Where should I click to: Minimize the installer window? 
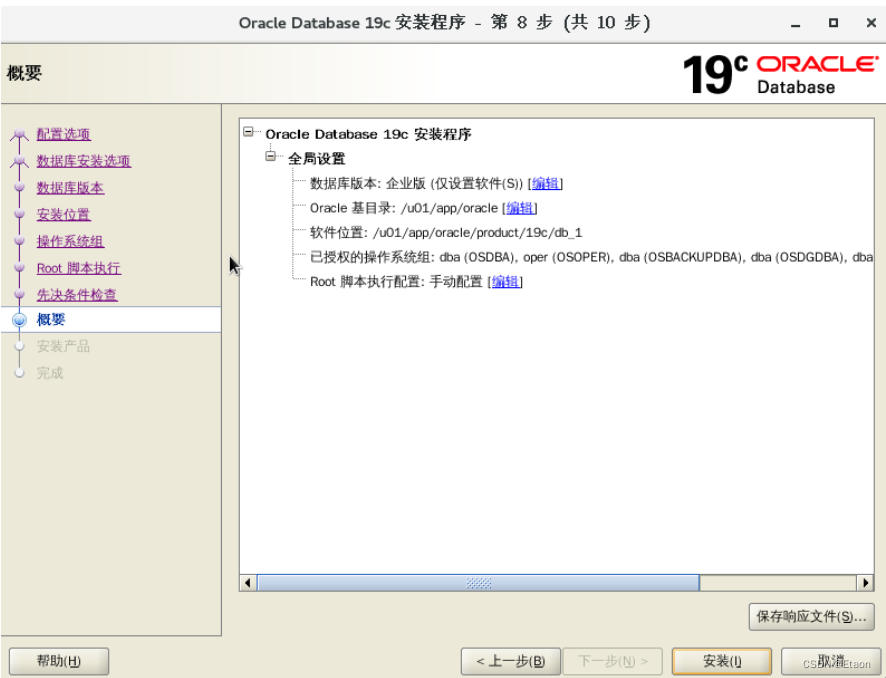coord(796,24)
